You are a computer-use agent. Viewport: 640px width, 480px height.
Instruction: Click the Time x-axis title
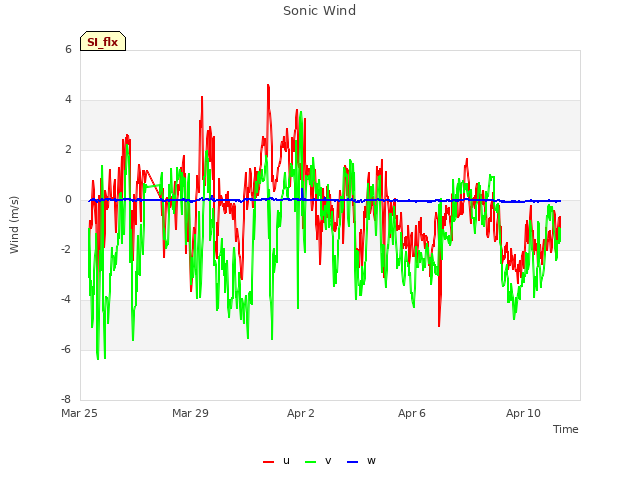[x=565, y=429]
